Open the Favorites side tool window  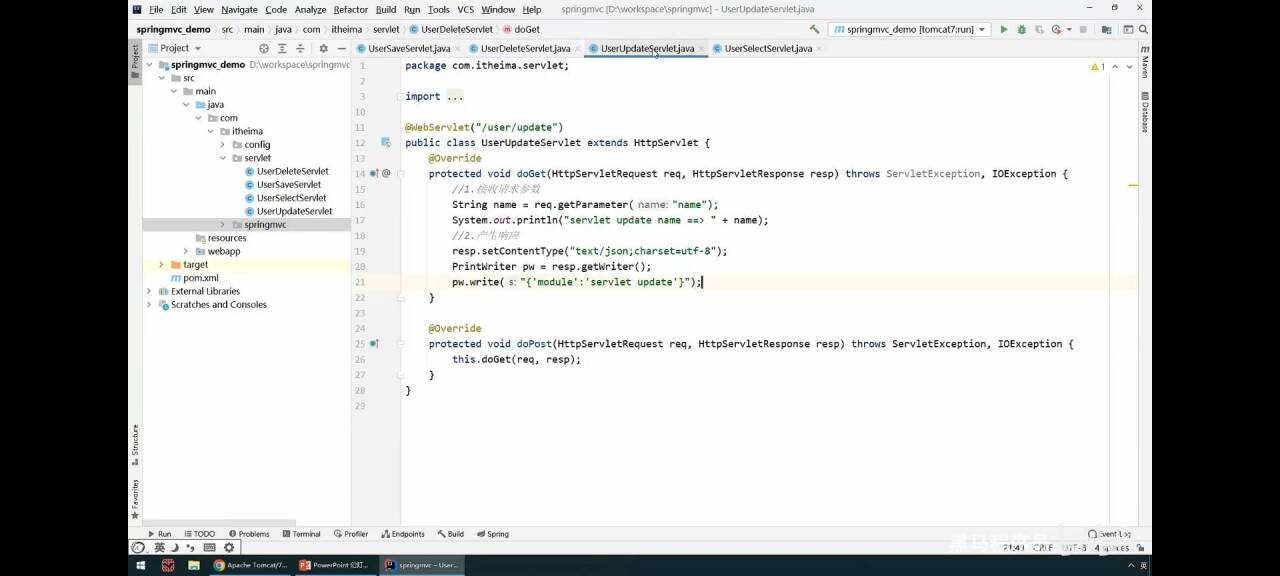[135, 498]
